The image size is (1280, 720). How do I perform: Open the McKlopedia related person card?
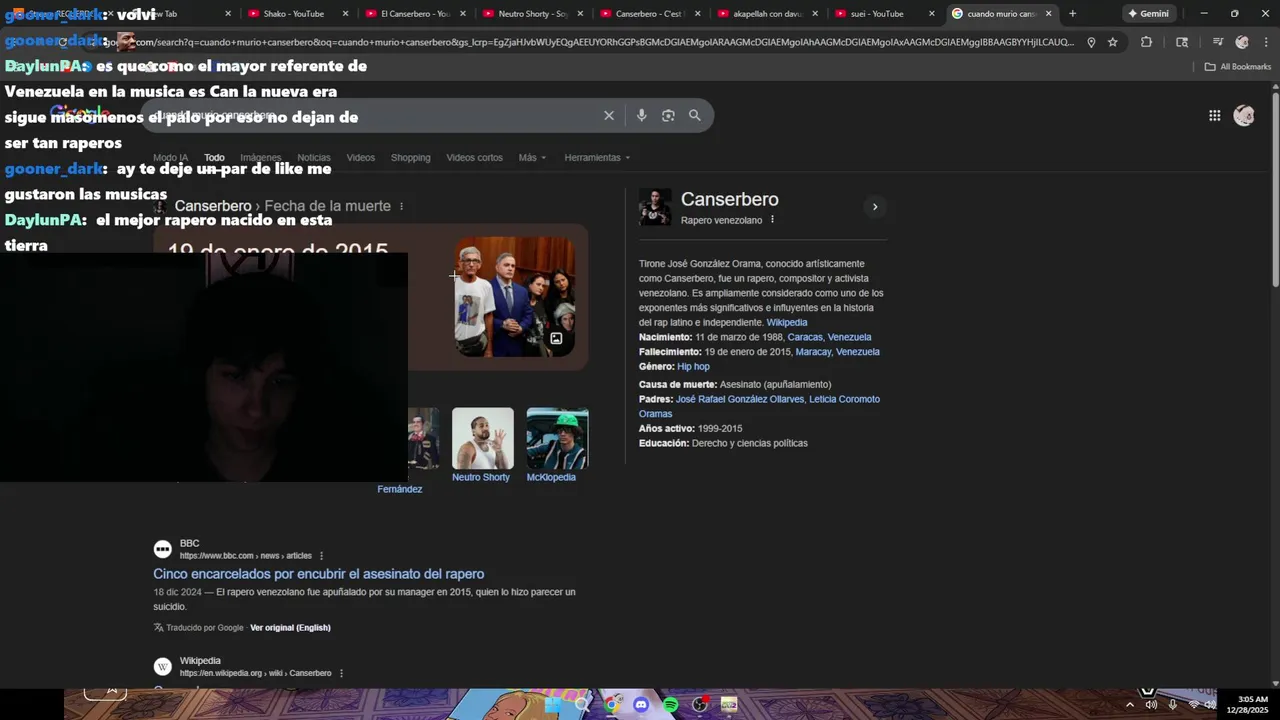[557, 445]
